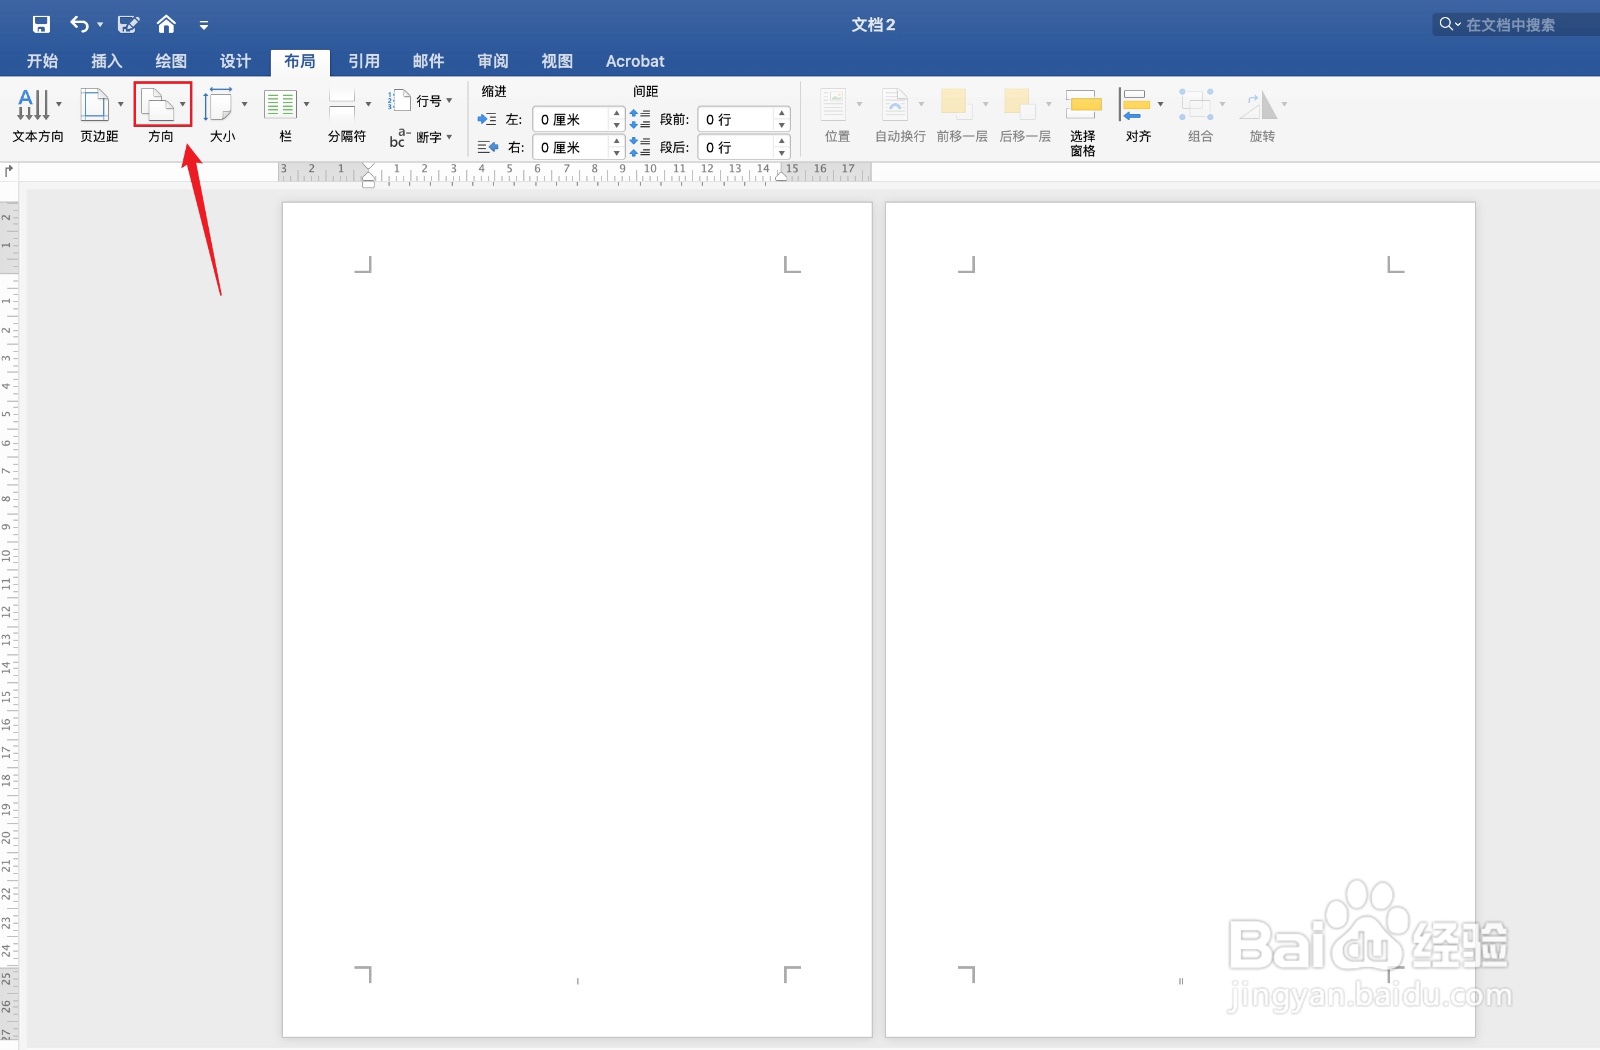Click the right indent 右 input field
The width and height of the screenshot is (1600, 1050).
click(571, 147)
